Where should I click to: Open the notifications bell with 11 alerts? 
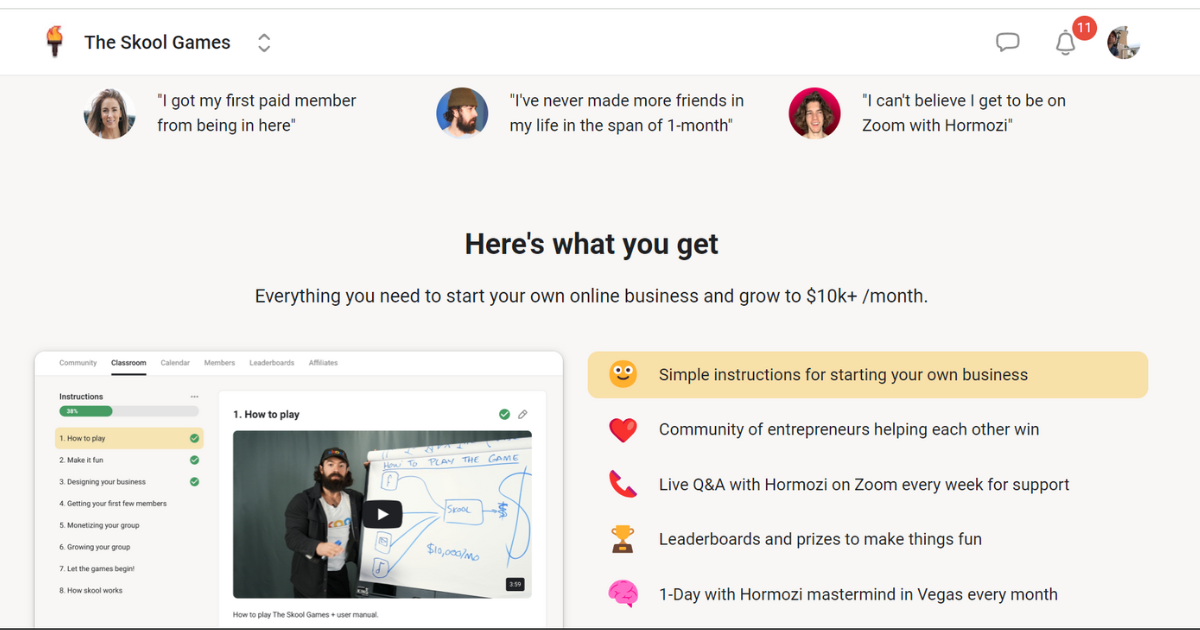point(1066,43)
